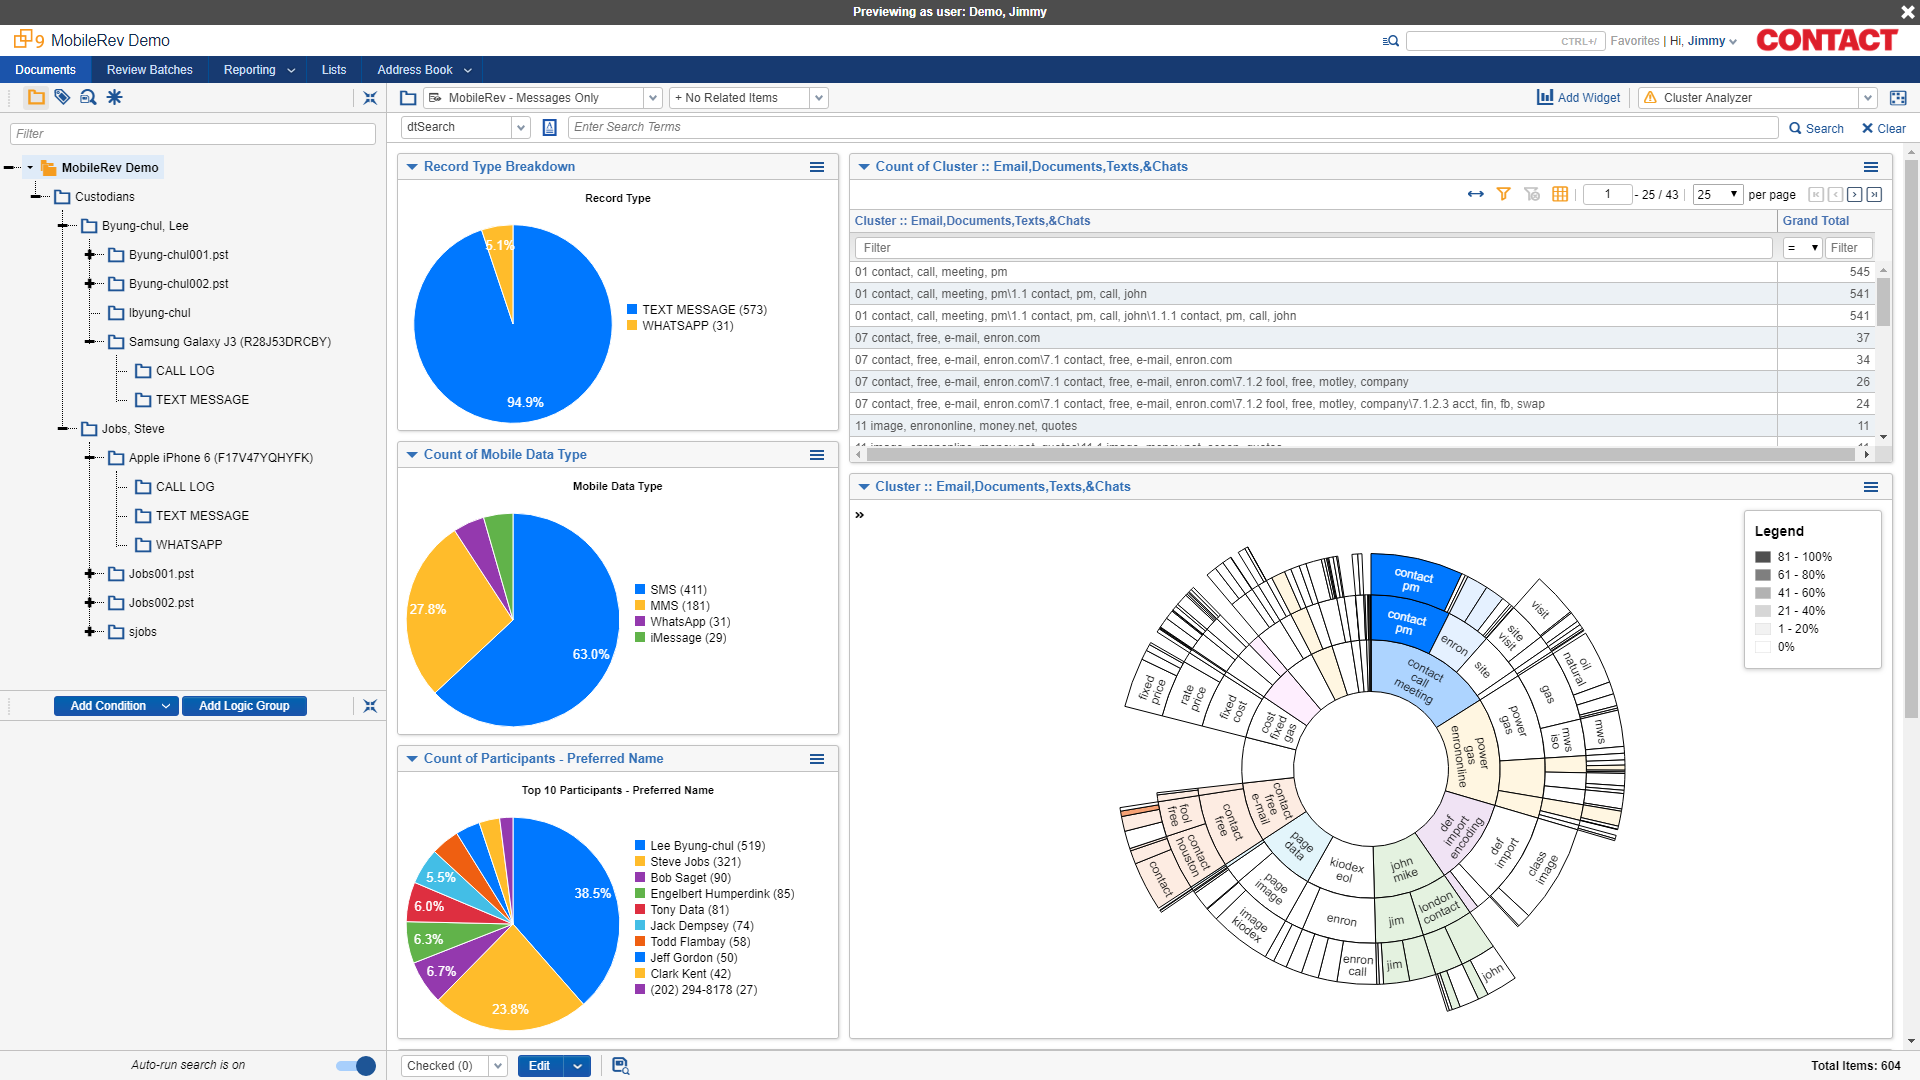This screenshot has width=1920, height=1080.
Task: Click the asterisk icon in left toolbar
Action: tap(115, 97)
